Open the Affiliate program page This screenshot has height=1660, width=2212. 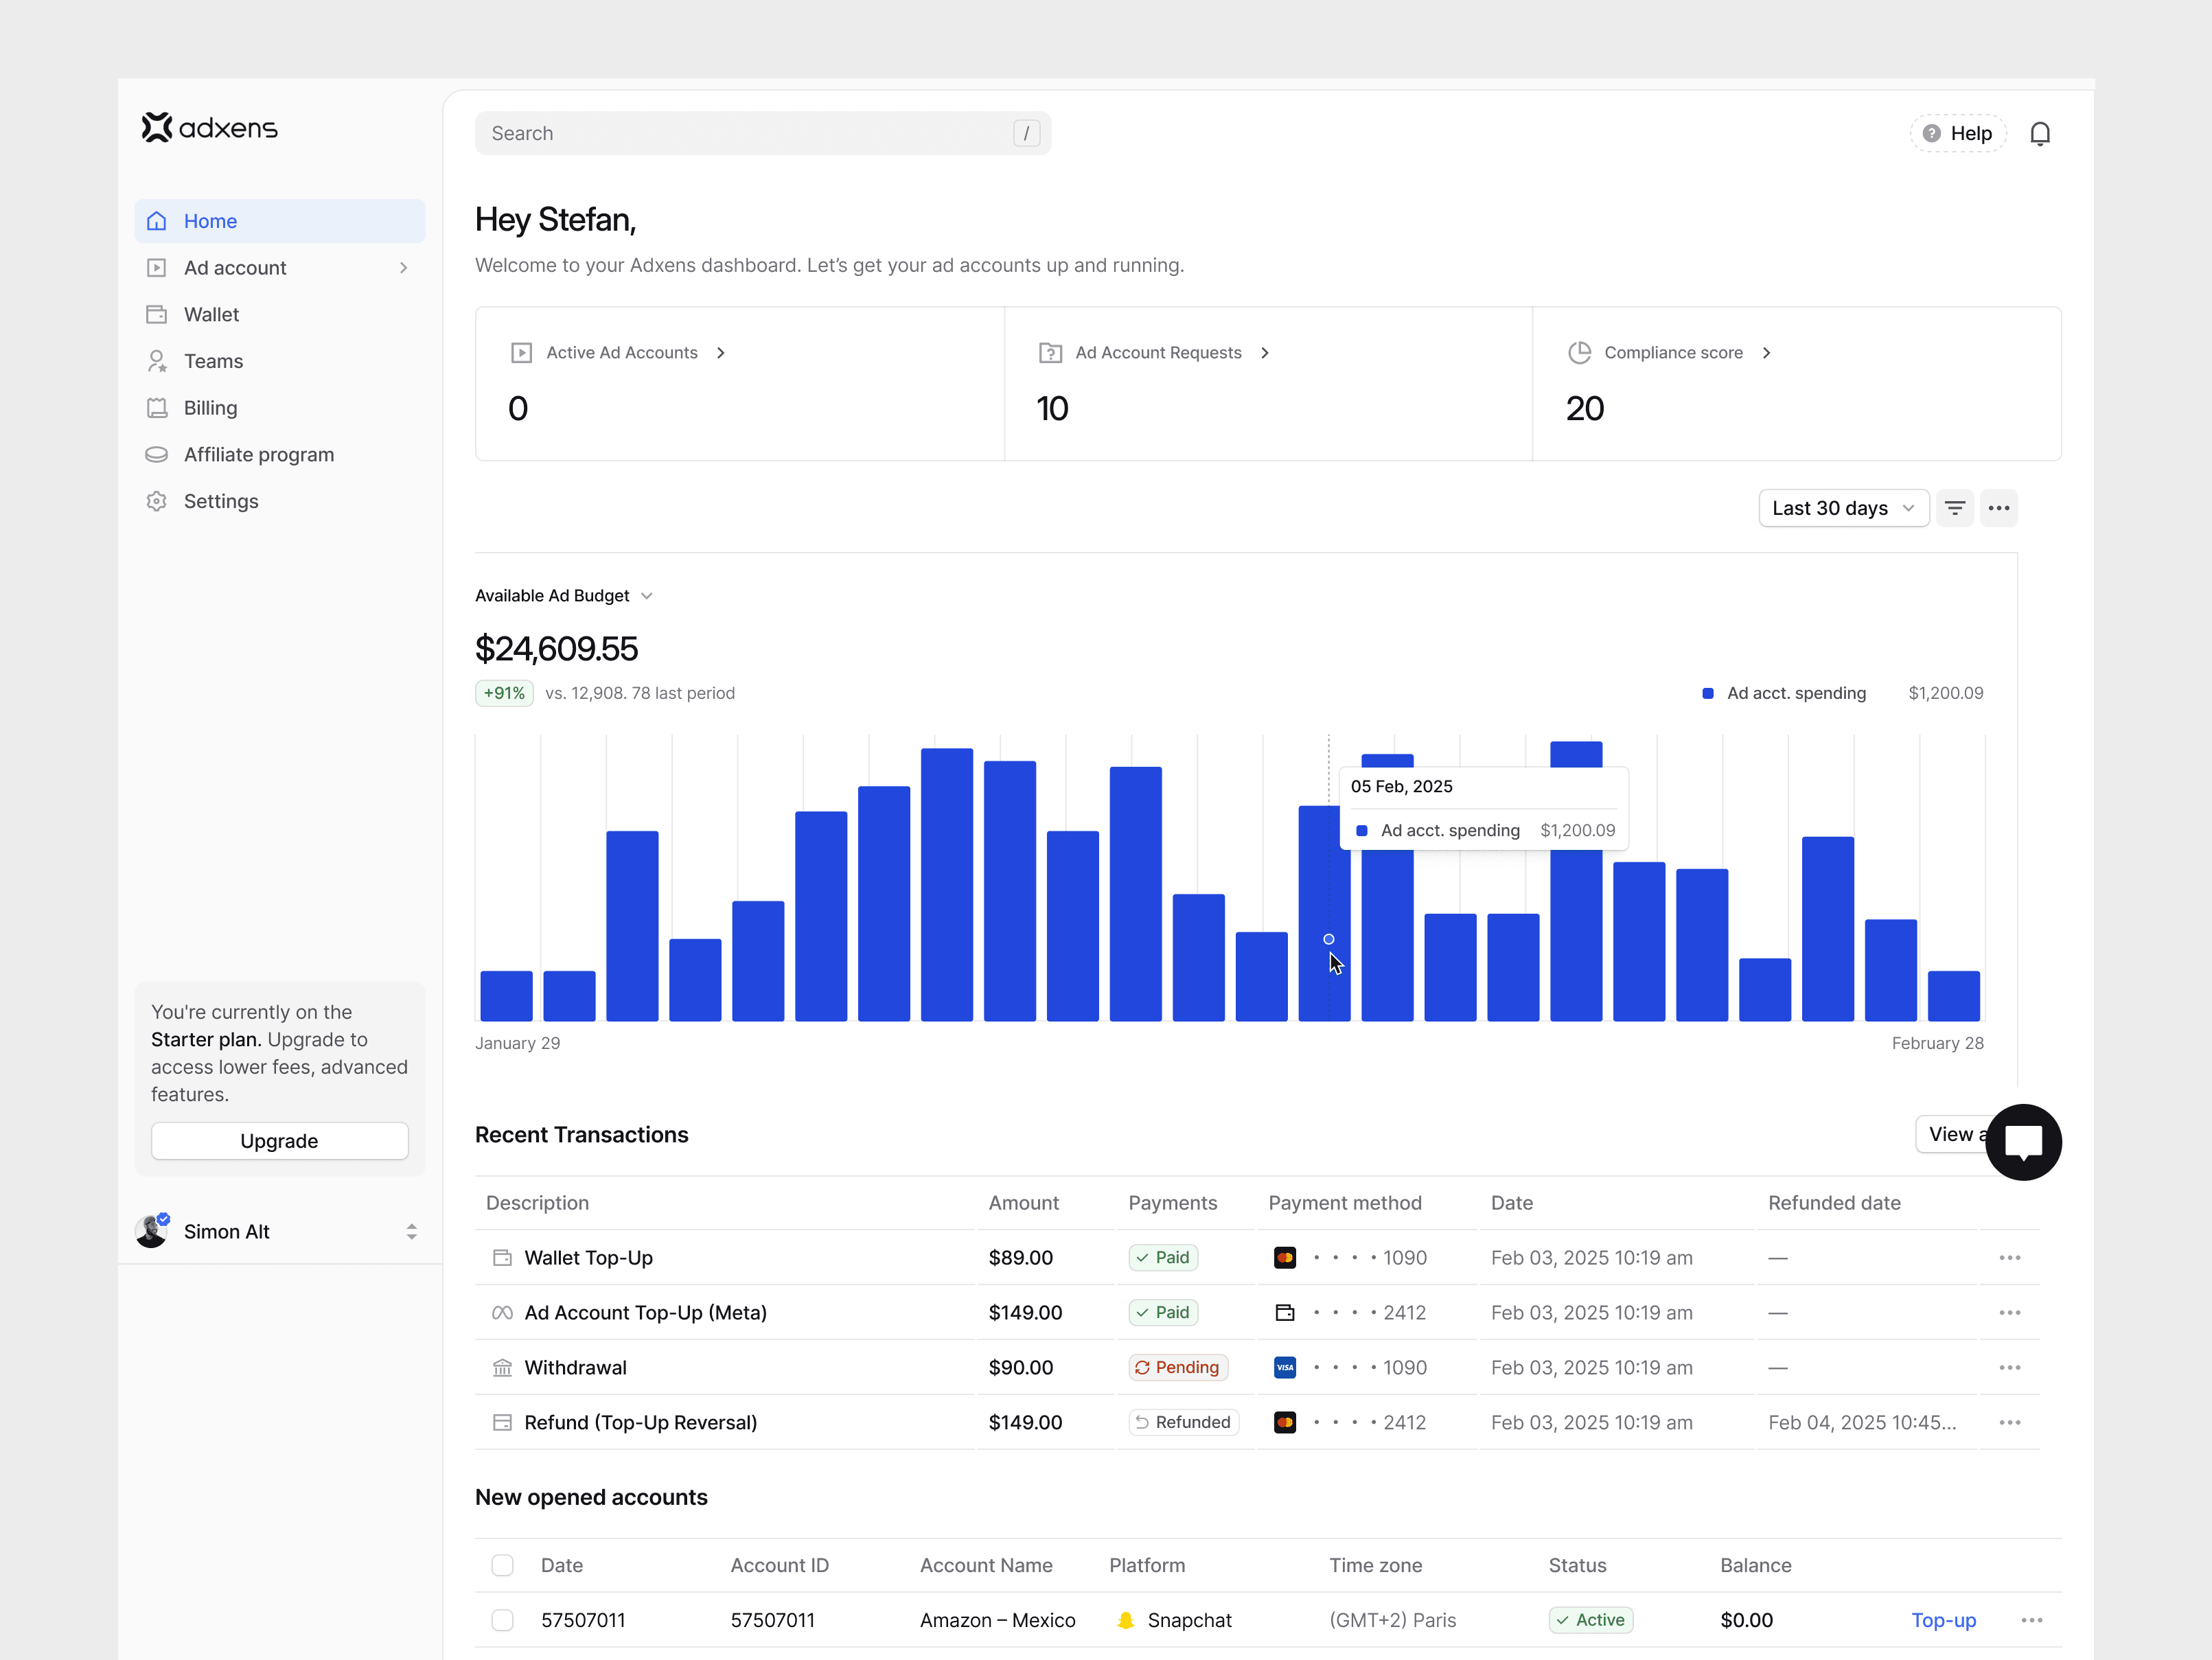(258, 454)
